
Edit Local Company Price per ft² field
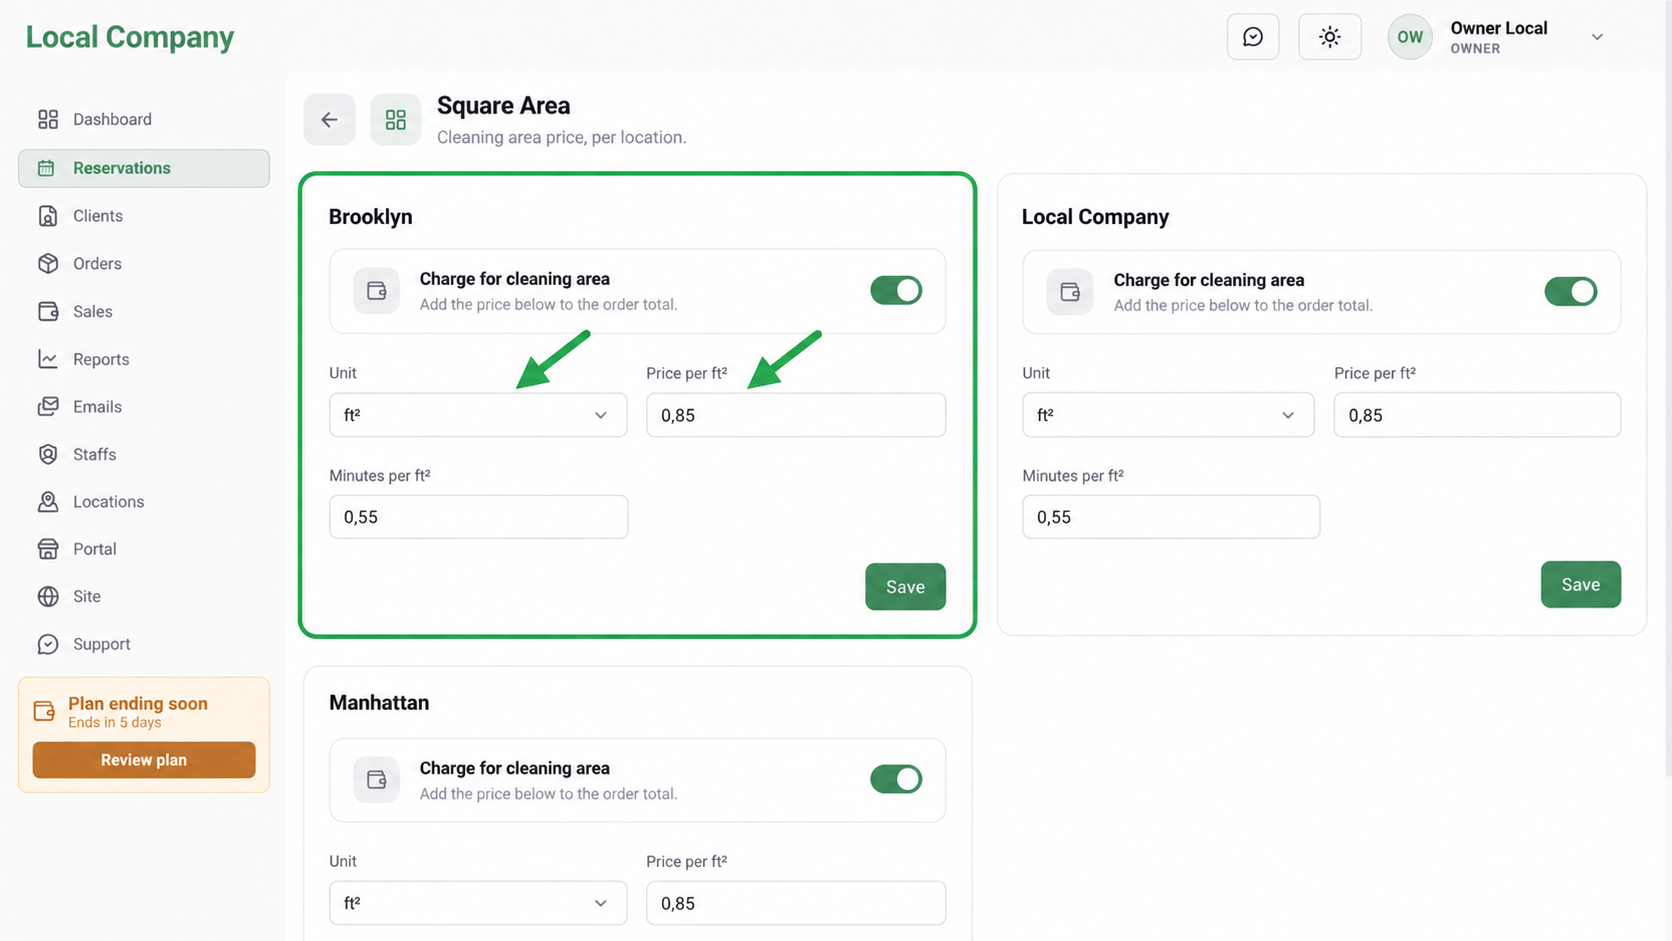(1477, 415)
